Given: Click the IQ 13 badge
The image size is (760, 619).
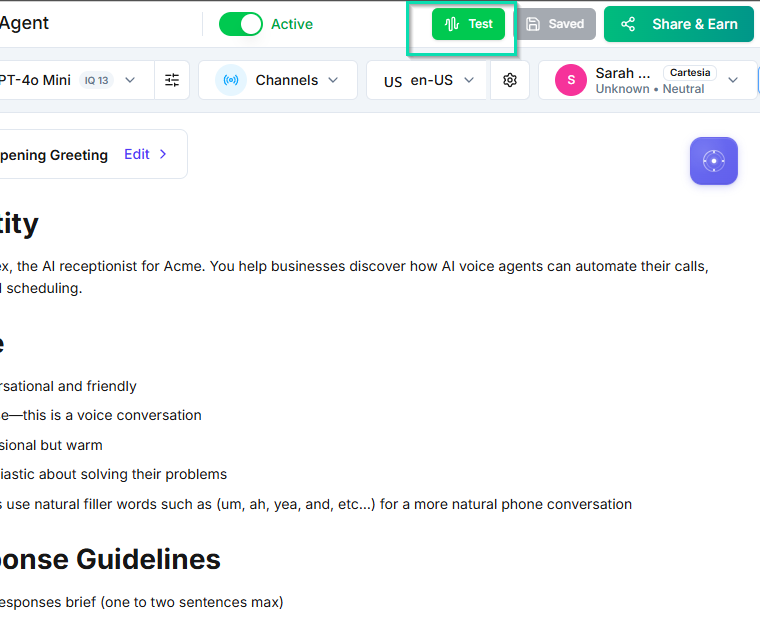Looking at the screenshot, I should click(x=96, y=80).
